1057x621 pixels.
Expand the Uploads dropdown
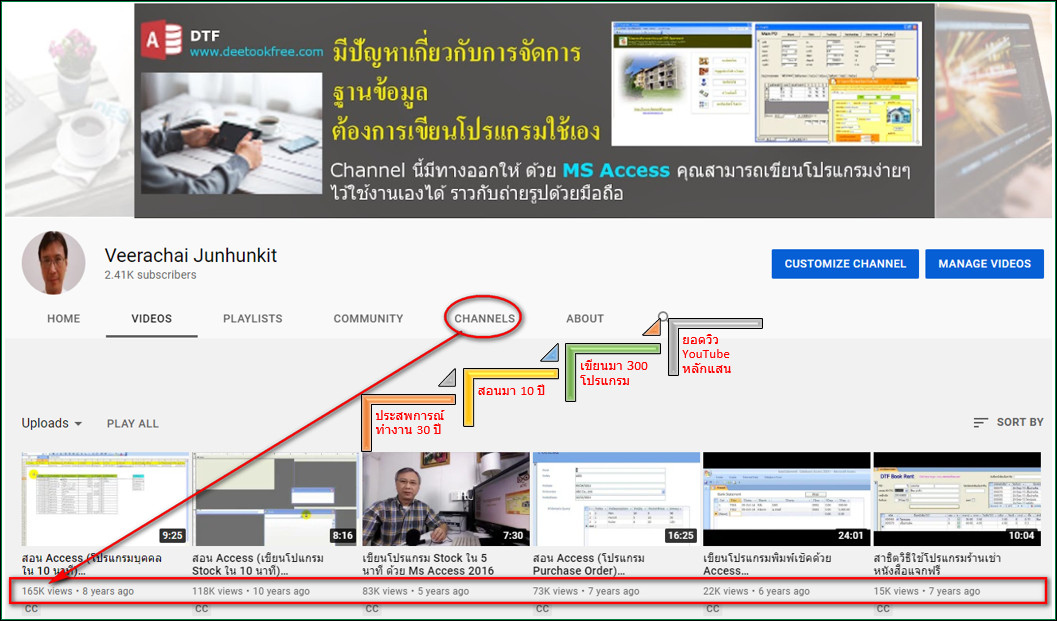tap(52, 423)
